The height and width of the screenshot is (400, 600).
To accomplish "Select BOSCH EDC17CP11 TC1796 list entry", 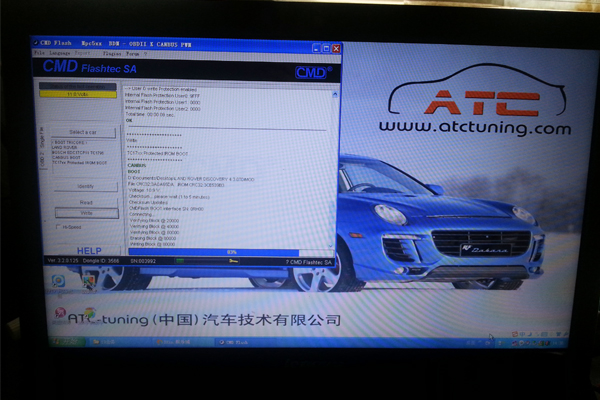I will click(78, 152).
